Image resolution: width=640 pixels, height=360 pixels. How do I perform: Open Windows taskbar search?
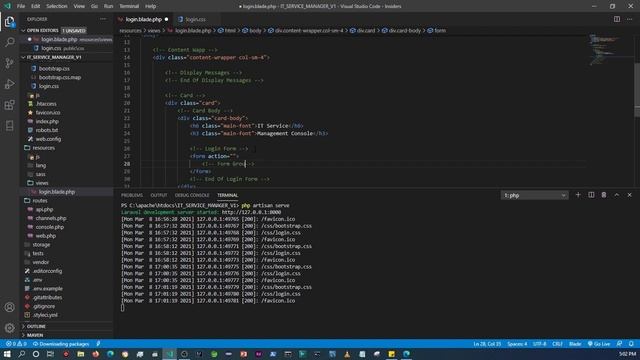point(22,354)
